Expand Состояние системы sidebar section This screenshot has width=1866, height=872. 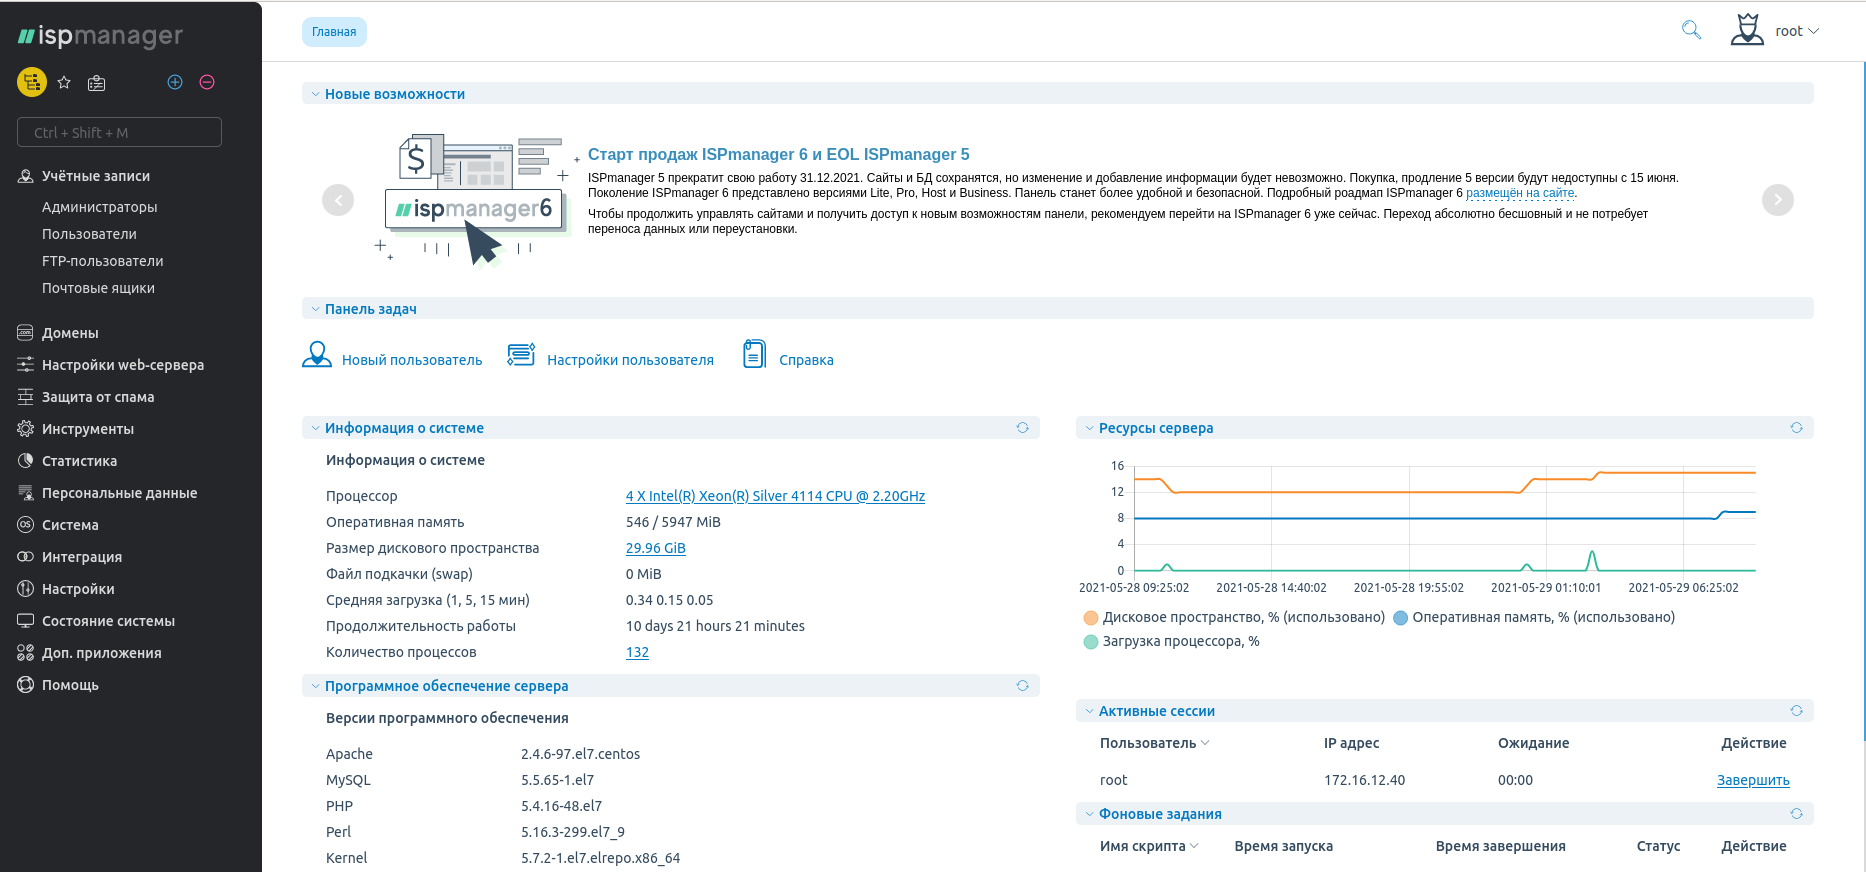(x=108, y=621)
